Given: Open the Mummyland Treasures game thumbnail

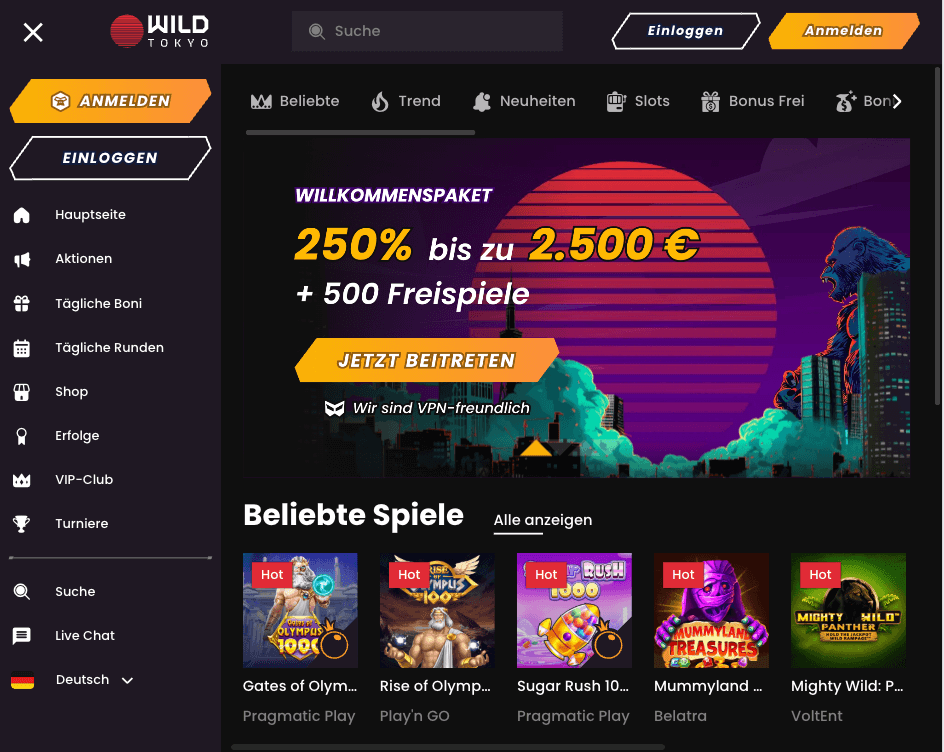Looking at the screenshot, I should (x=711, y=610).
